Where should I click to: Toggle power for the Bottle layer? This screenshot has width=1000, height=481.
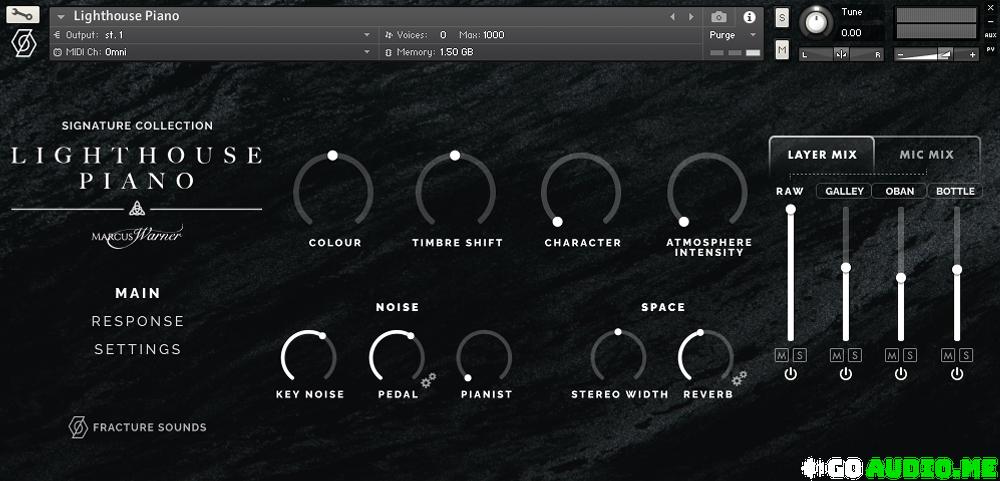957,374
